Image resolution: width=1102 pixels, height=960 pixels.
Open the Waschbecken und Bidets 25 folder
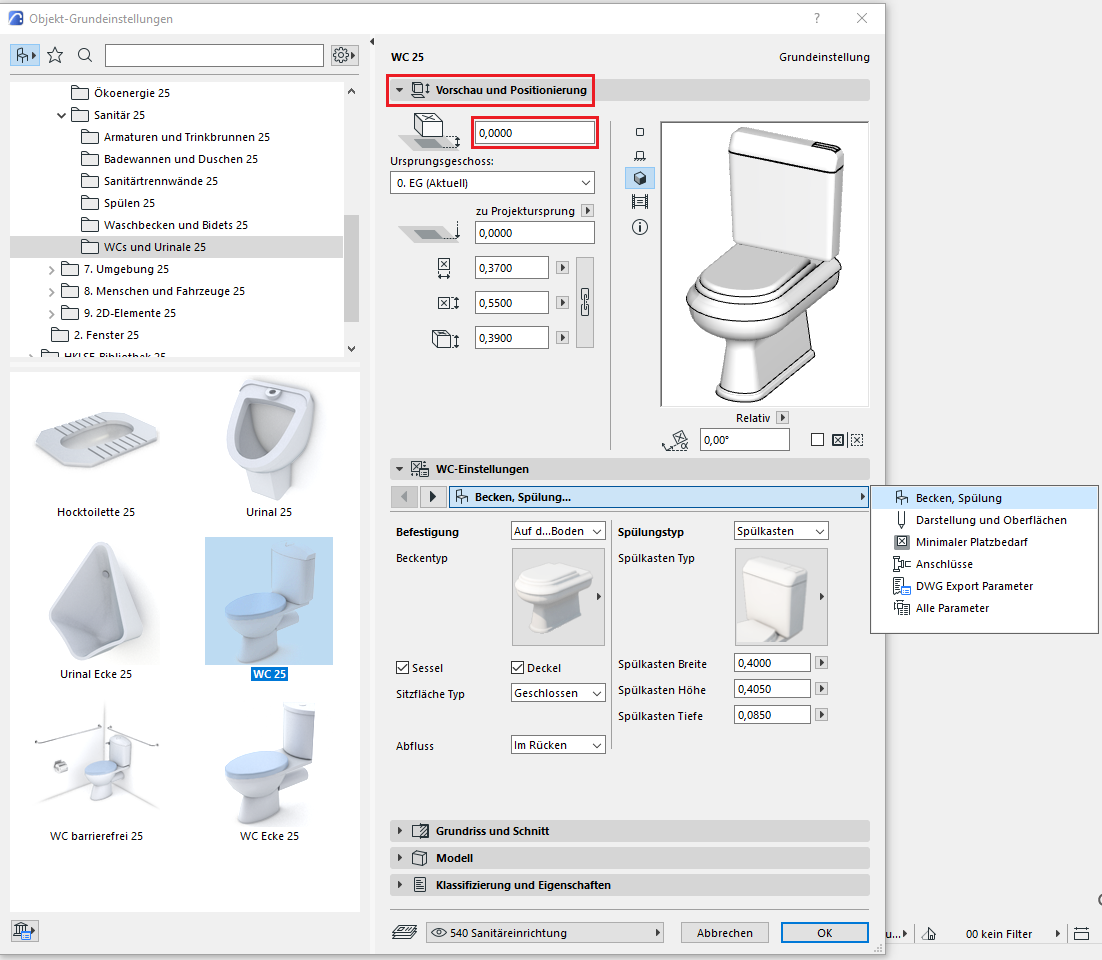pos(175,225)
